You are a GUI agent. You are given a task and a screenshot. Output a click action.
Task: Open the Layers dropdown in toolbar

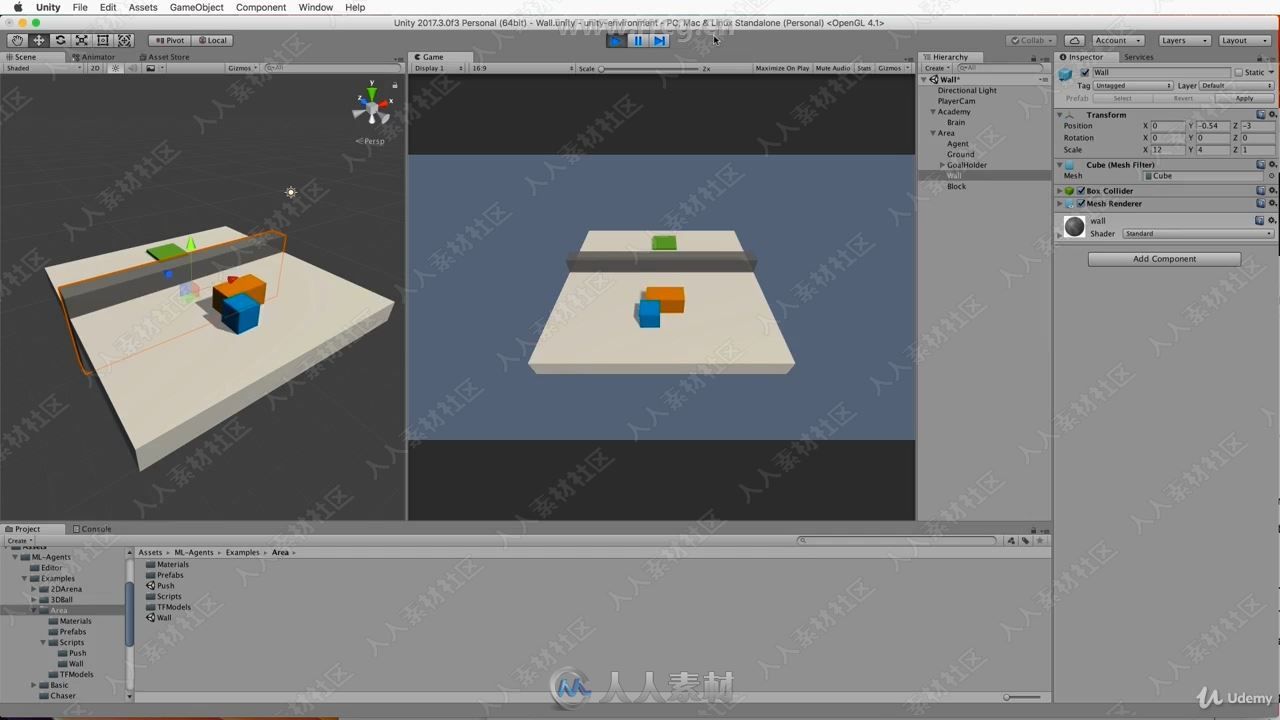click(1185, 40)
